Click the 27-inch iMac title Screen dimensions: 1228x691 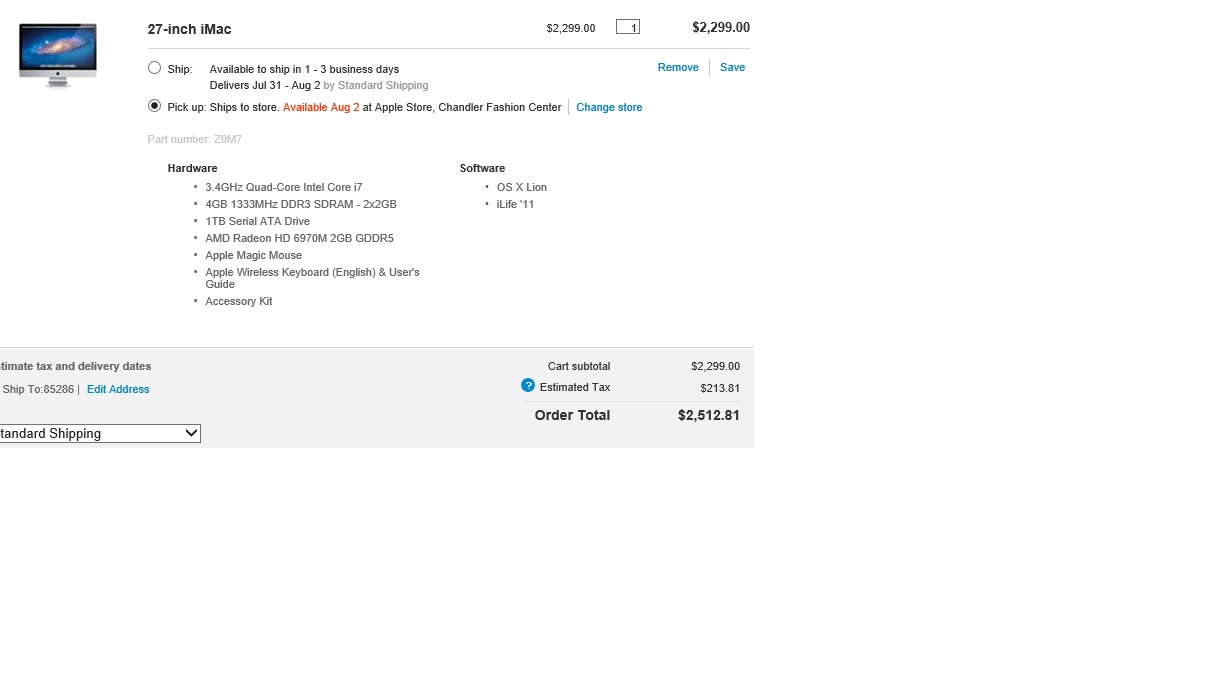pos(189,29)
